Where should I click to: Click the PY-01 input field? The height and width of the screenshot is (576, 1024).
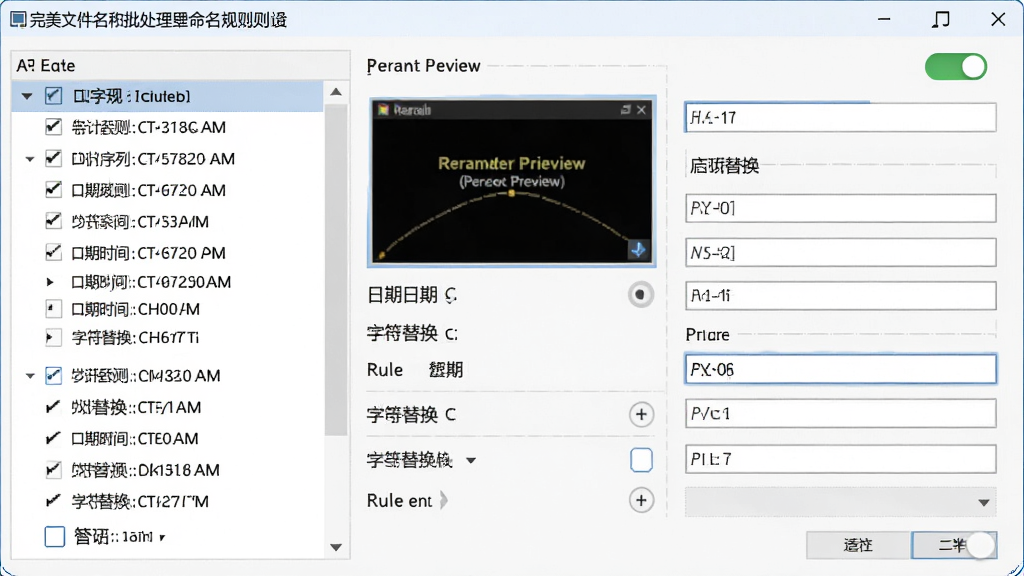(840, 208)
